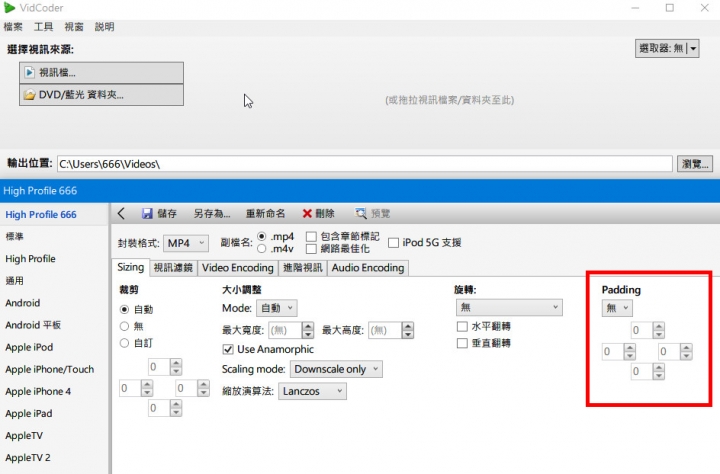This screenshot has height=474, width=720.
Task: Click the top crop value stepper
Action: (176, 367)
